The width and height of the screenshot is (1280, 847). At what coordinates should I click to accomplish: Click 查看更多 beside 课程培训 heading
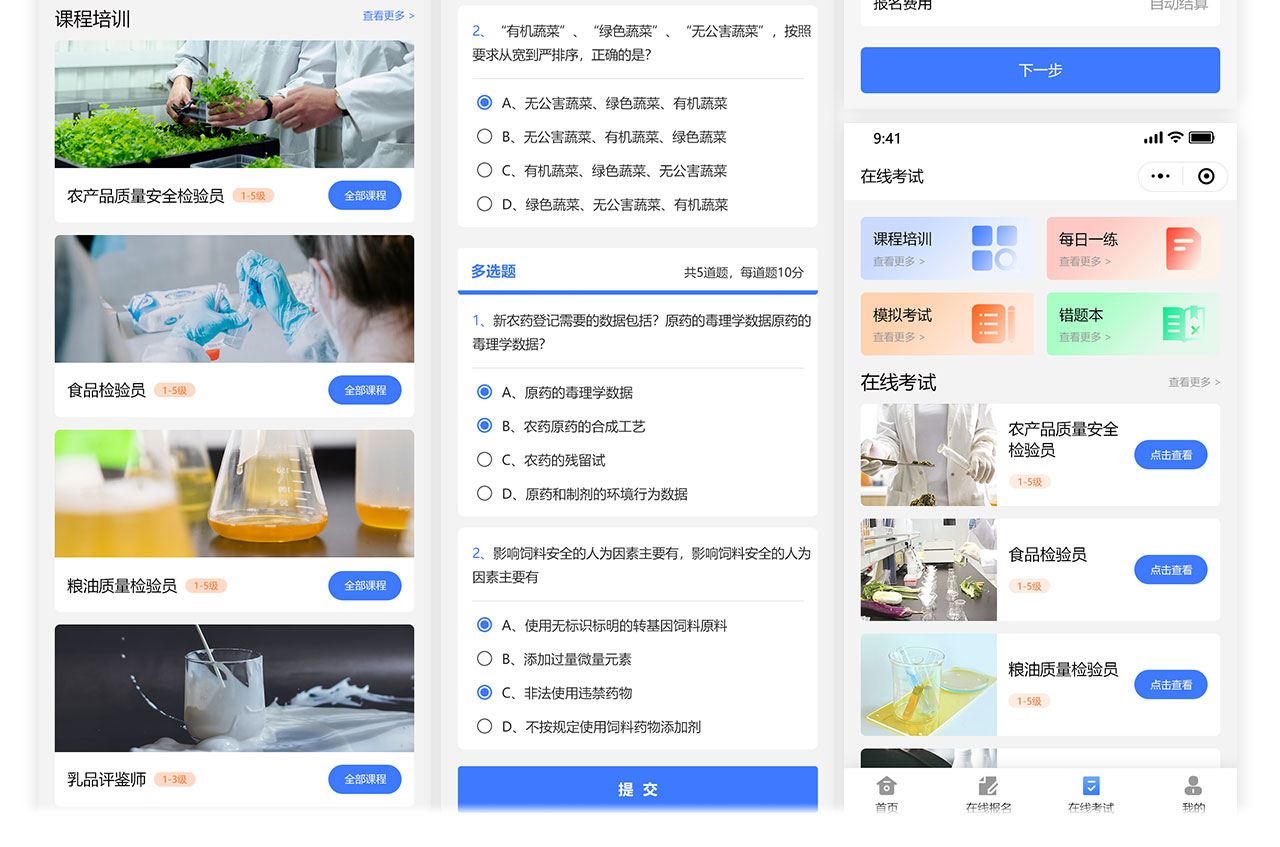click(x=388, y=16)
